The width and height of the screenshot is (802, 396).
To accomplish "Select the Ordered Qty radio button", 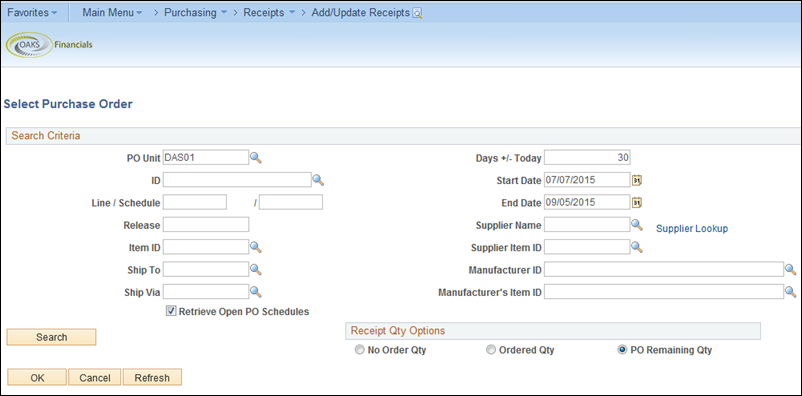I will pos(491,350).
